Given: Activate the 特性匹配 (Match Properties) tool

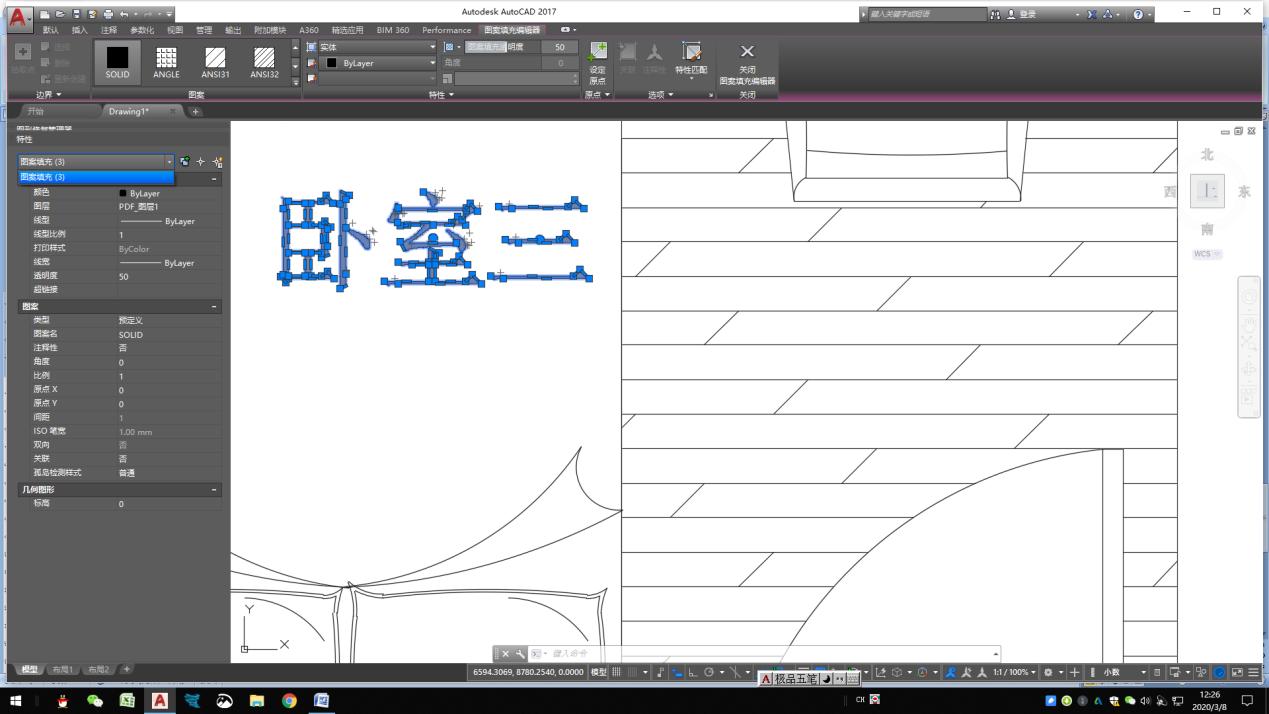Looking at the screenshot, I should coord(691,60).
